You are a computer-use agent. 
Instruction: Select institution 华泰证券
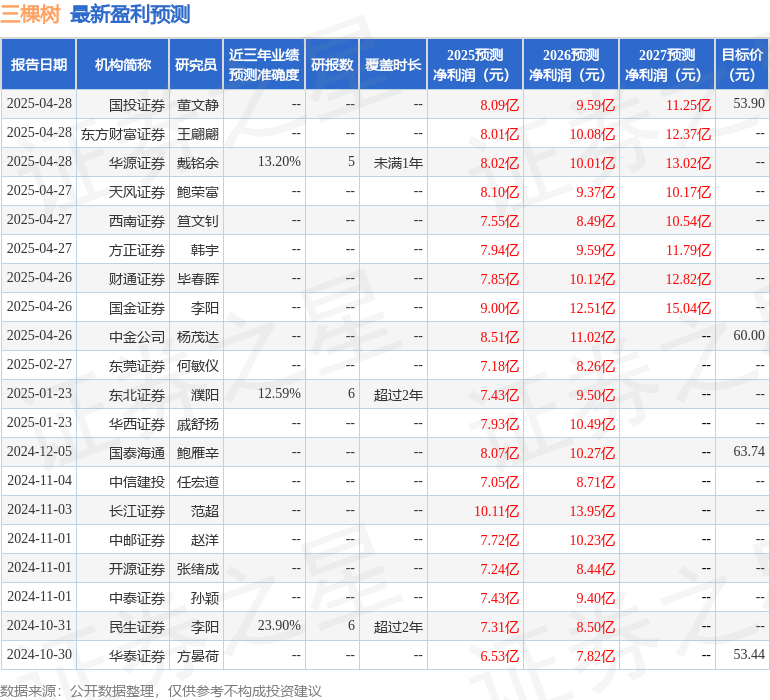tap(137, 656)
